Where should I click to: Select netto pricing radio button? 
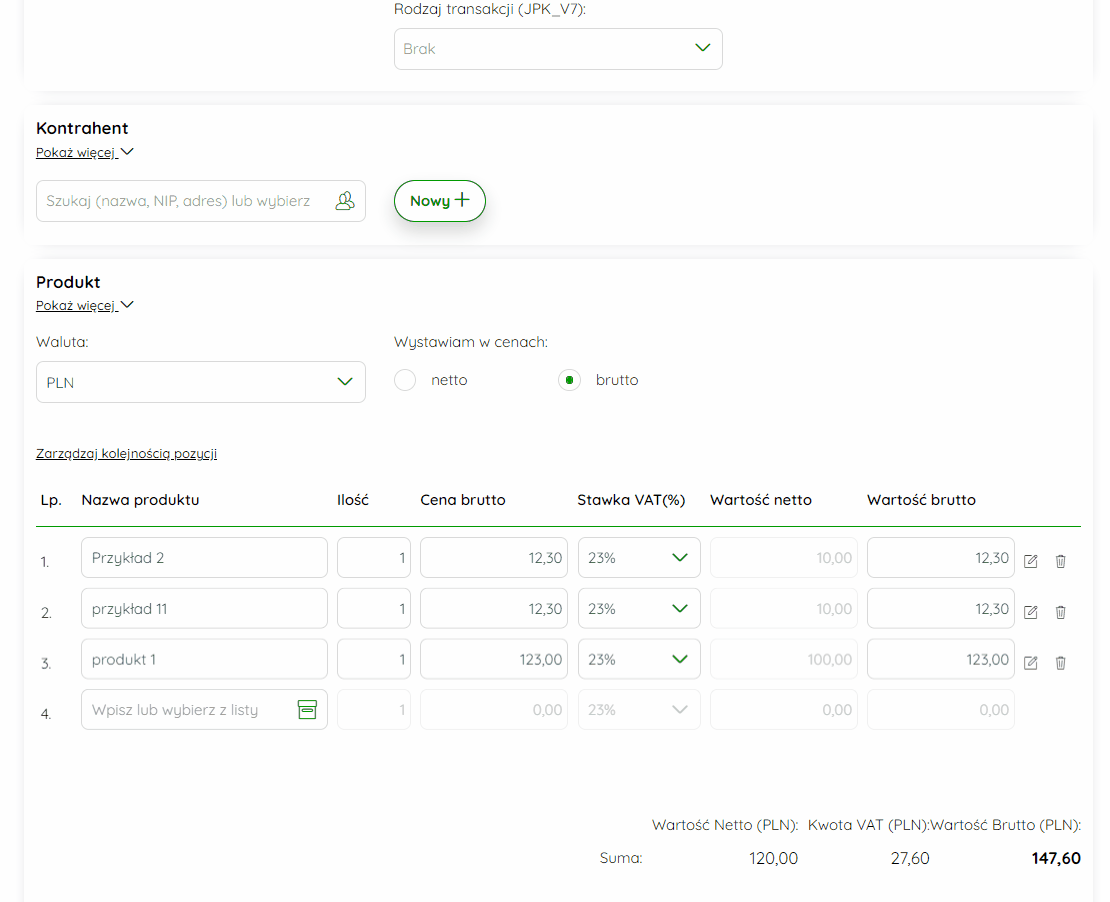[405, 380]
